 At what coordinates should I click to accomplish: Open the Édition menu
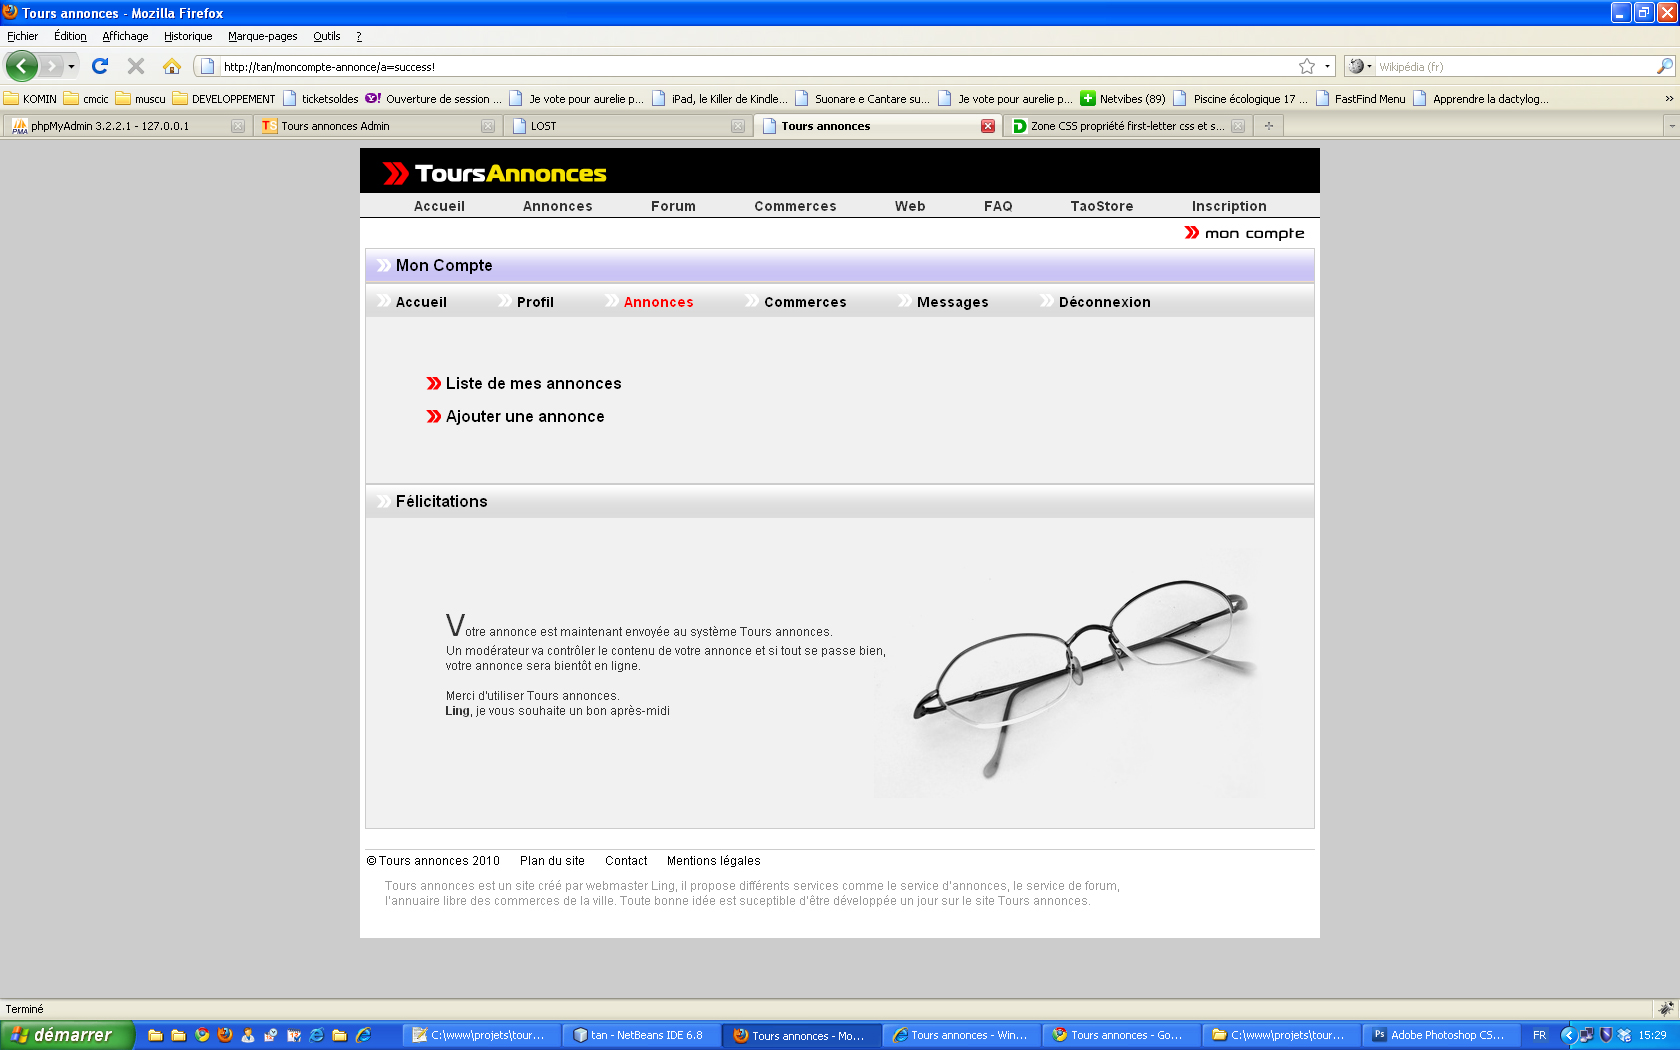click(70, 36)
